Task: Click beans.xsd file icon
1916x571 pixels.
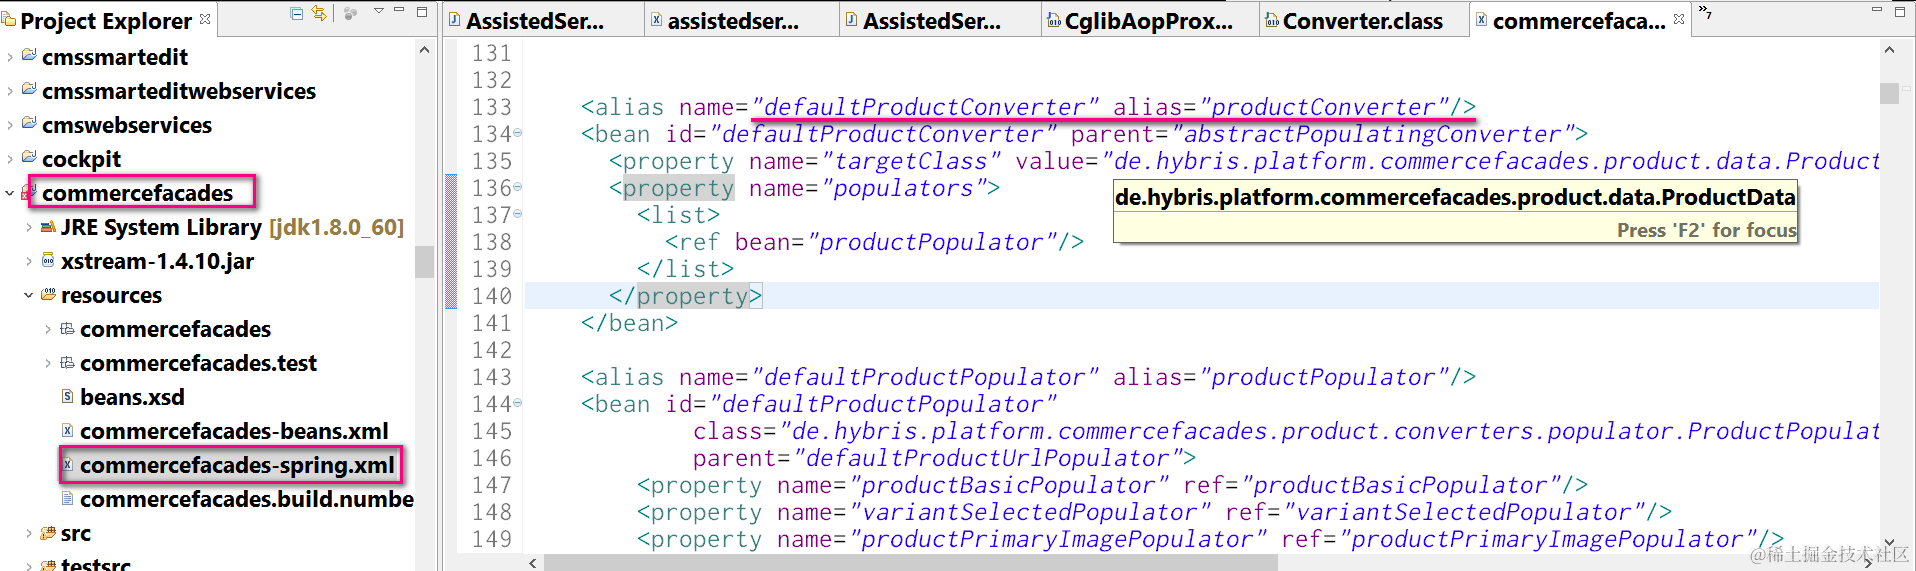Action: 67,397
